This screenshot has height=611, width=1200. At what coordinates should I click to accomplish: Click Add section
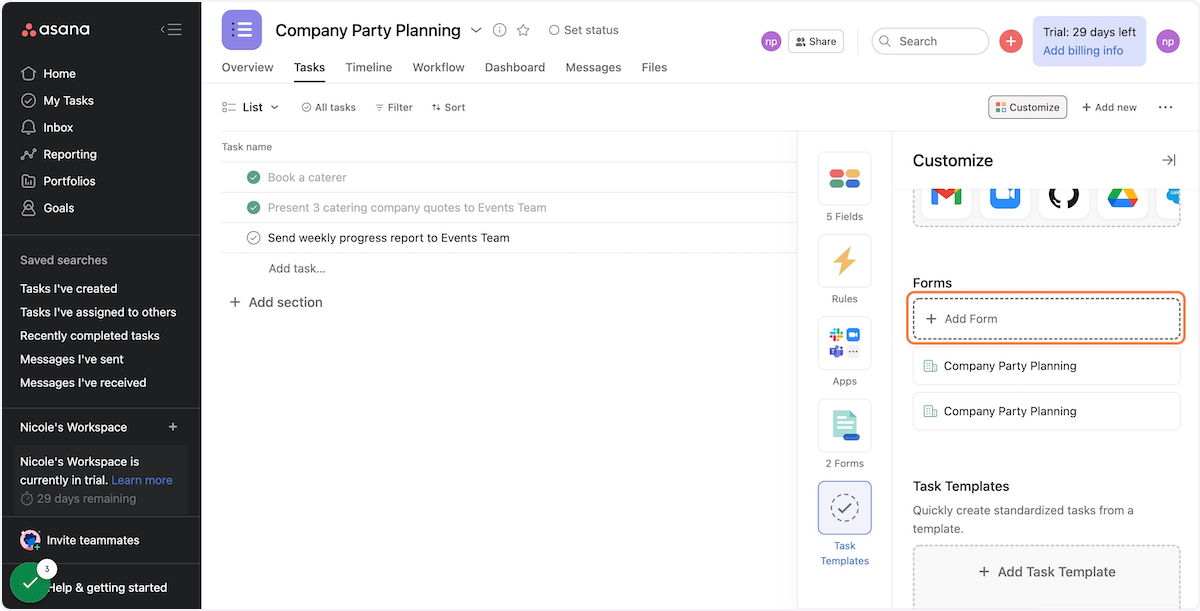pos(276,302)
